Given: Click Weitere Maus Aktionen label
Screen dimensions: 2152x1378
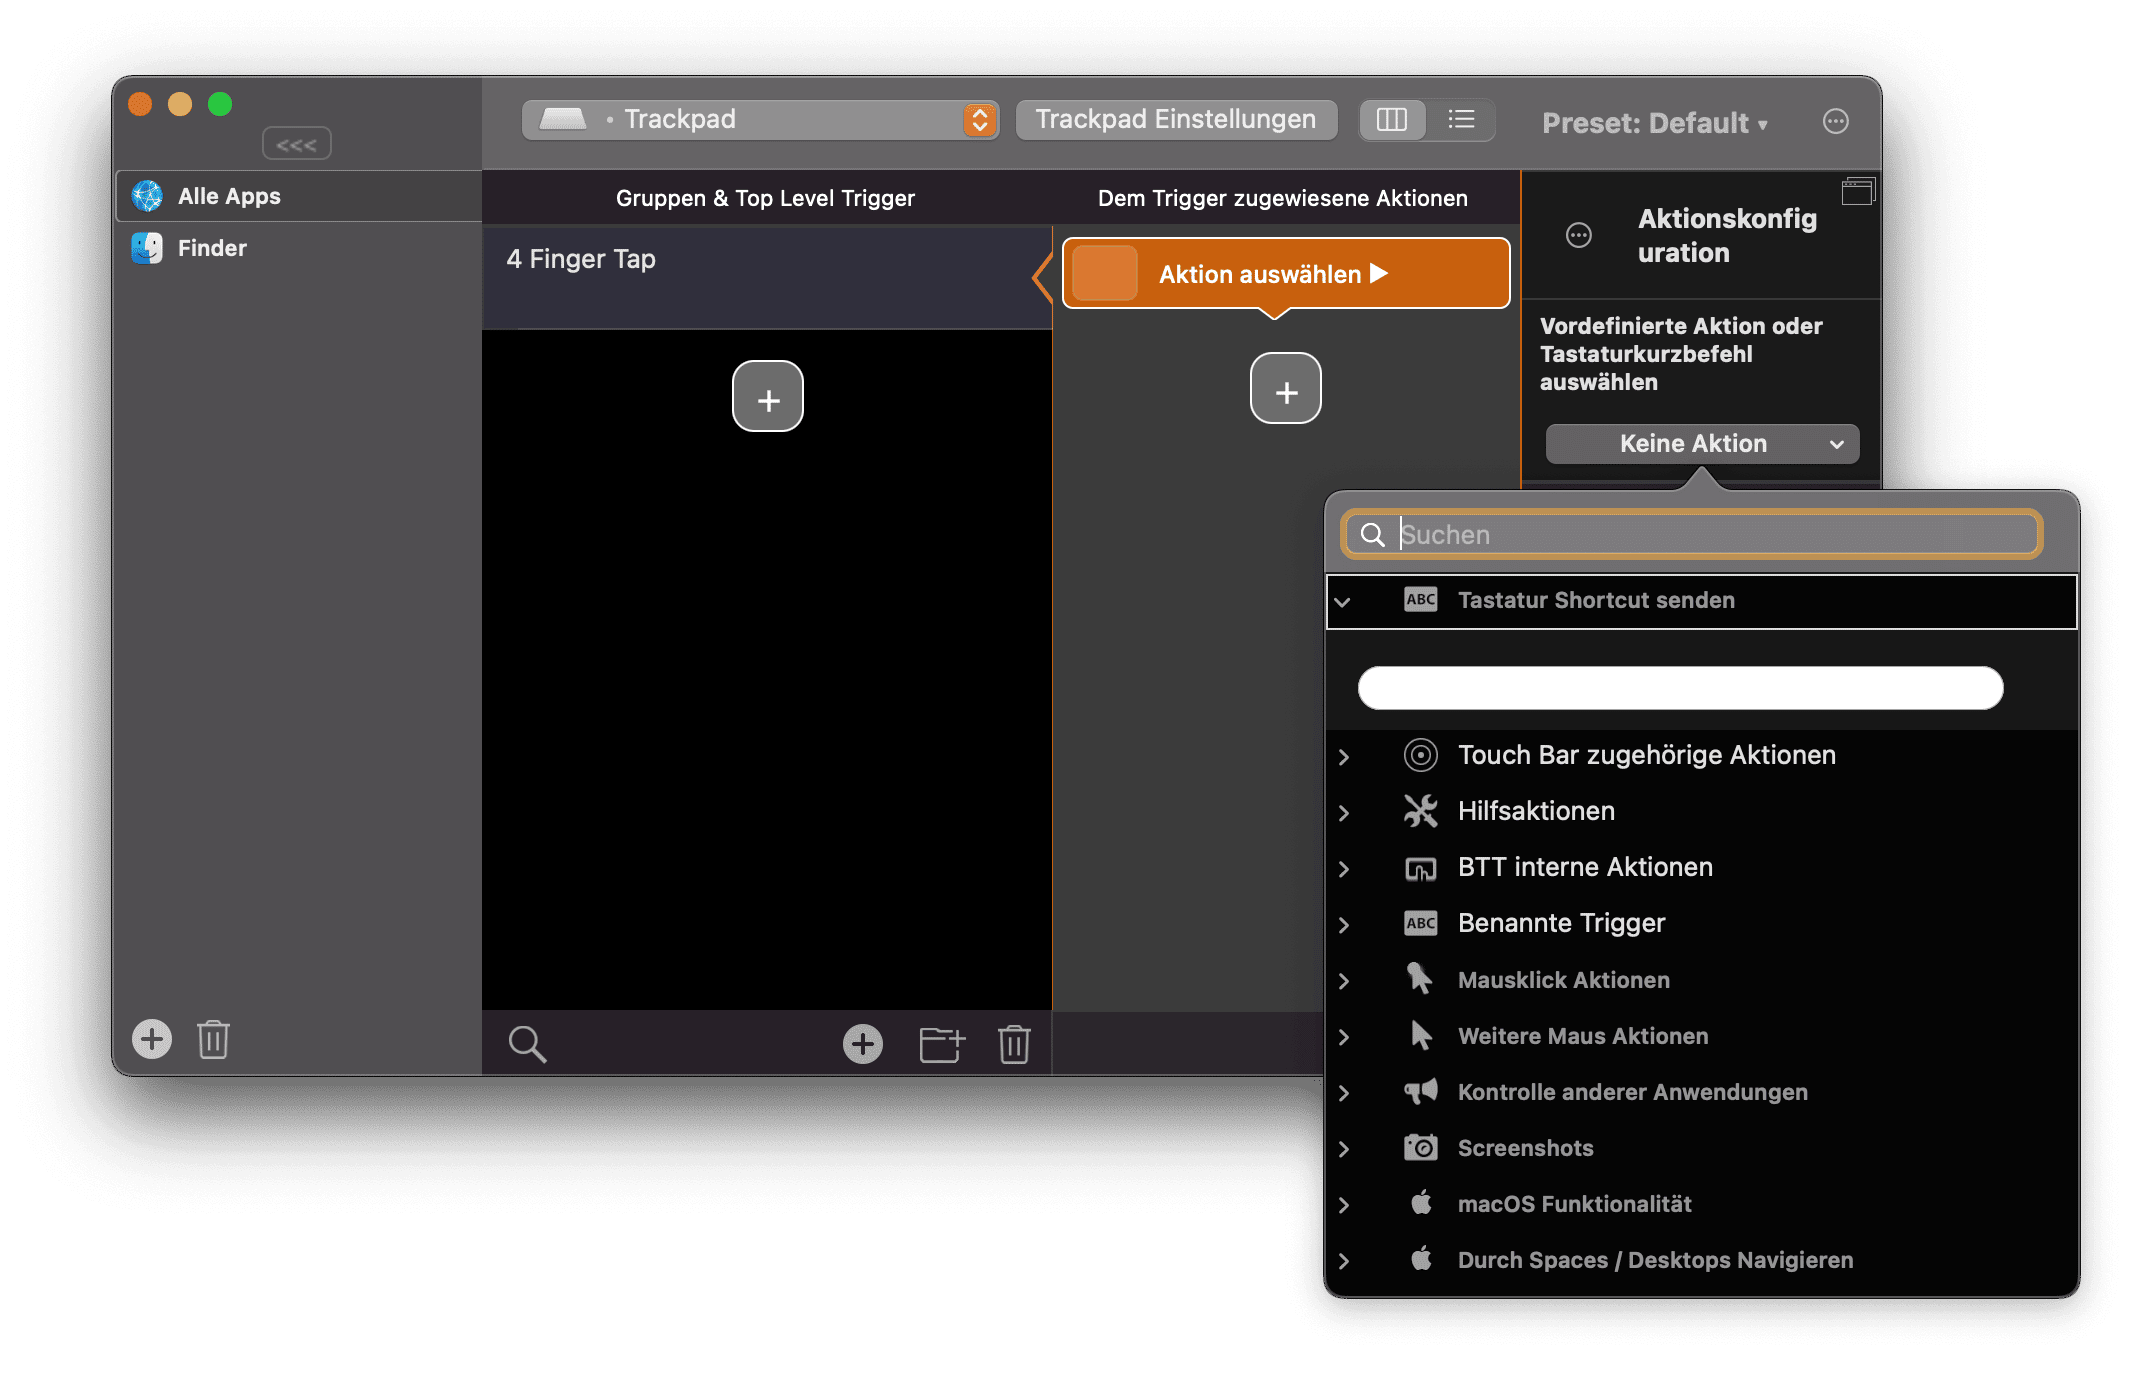Looking at the screenshot, I should (x=1583, y=1036).
